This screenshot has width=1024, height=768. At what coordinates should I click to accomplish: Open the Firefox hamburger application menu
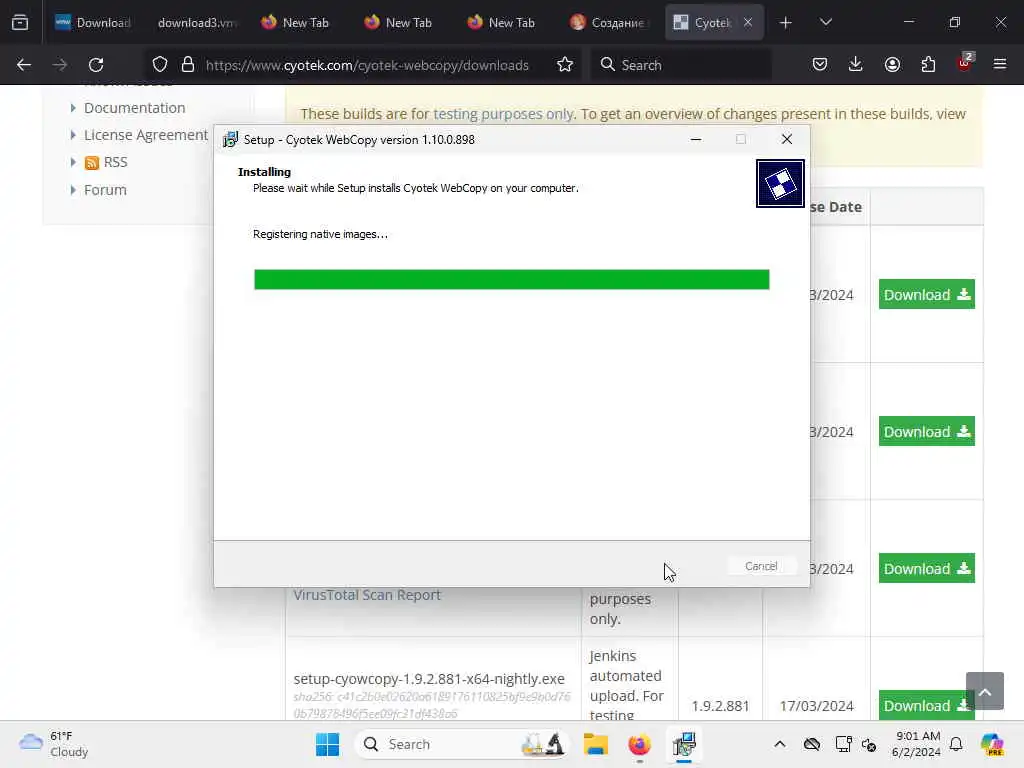click(1000, 65)
